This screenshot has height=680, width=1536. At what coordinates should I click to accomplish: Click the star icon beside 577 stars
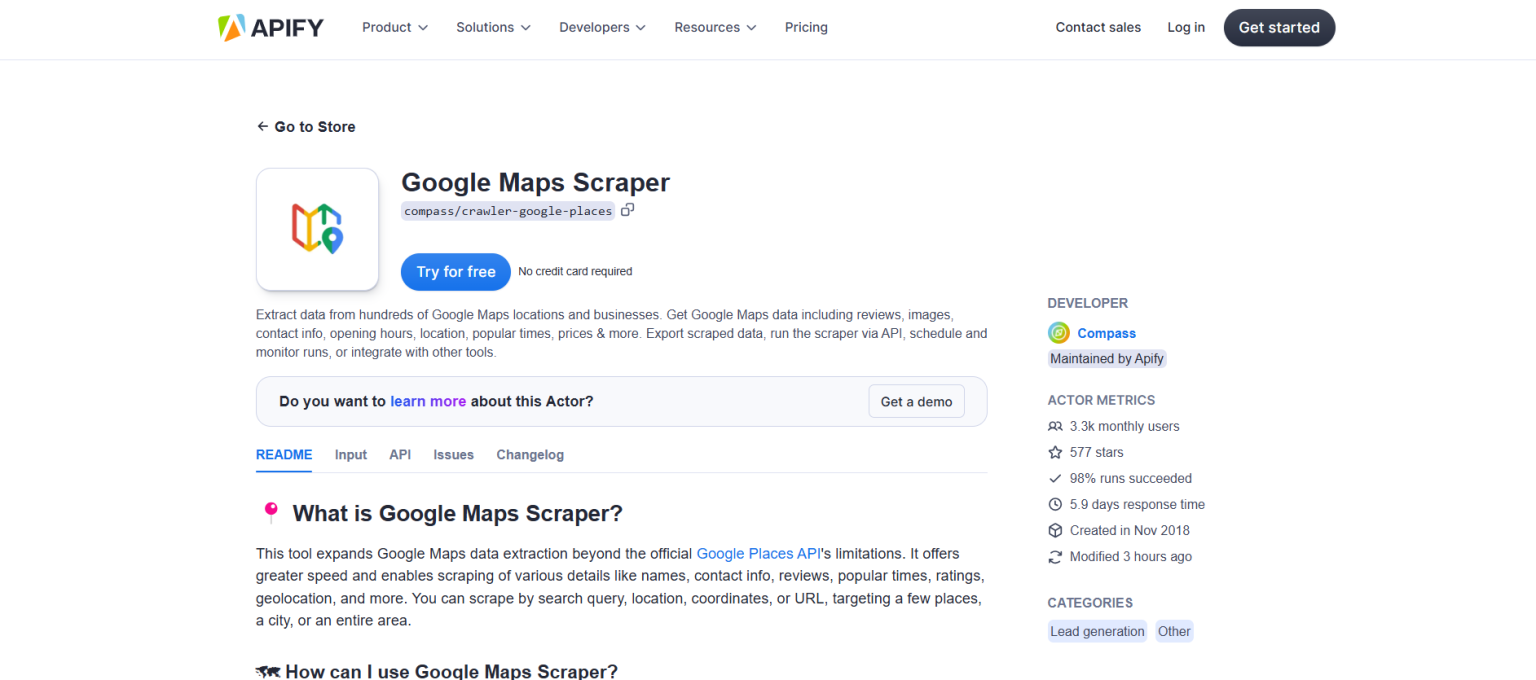click(x=1055, y=452)
